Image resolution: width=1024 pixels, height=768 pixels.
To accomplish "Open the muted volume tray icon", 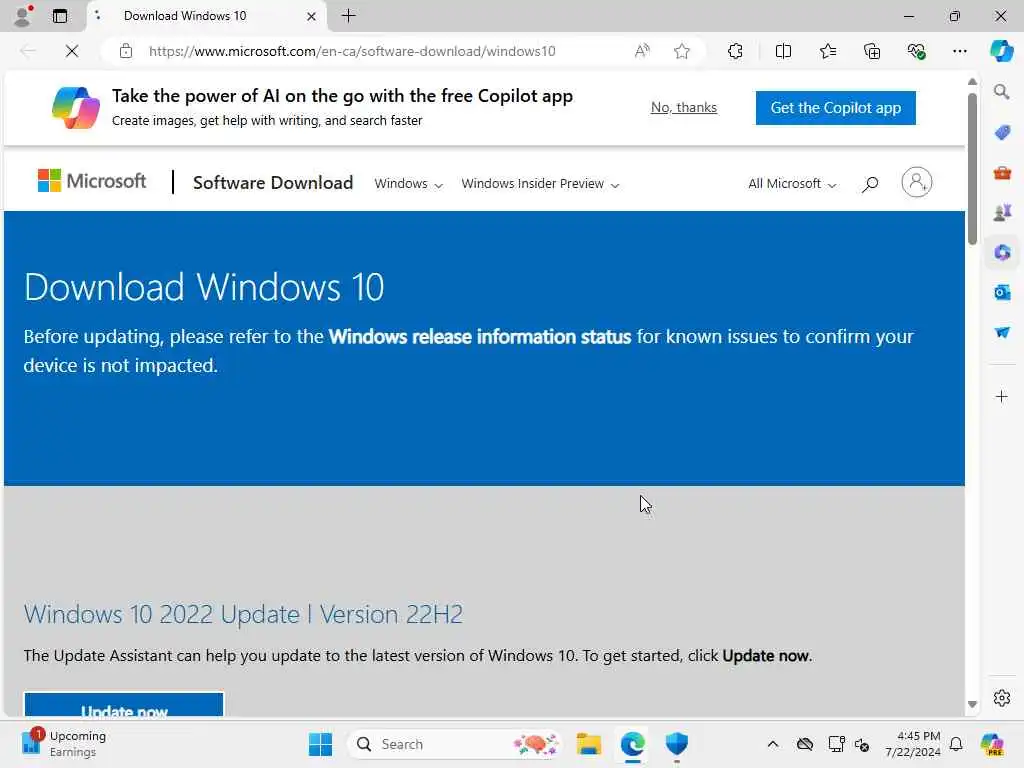I will pos(862,744).
